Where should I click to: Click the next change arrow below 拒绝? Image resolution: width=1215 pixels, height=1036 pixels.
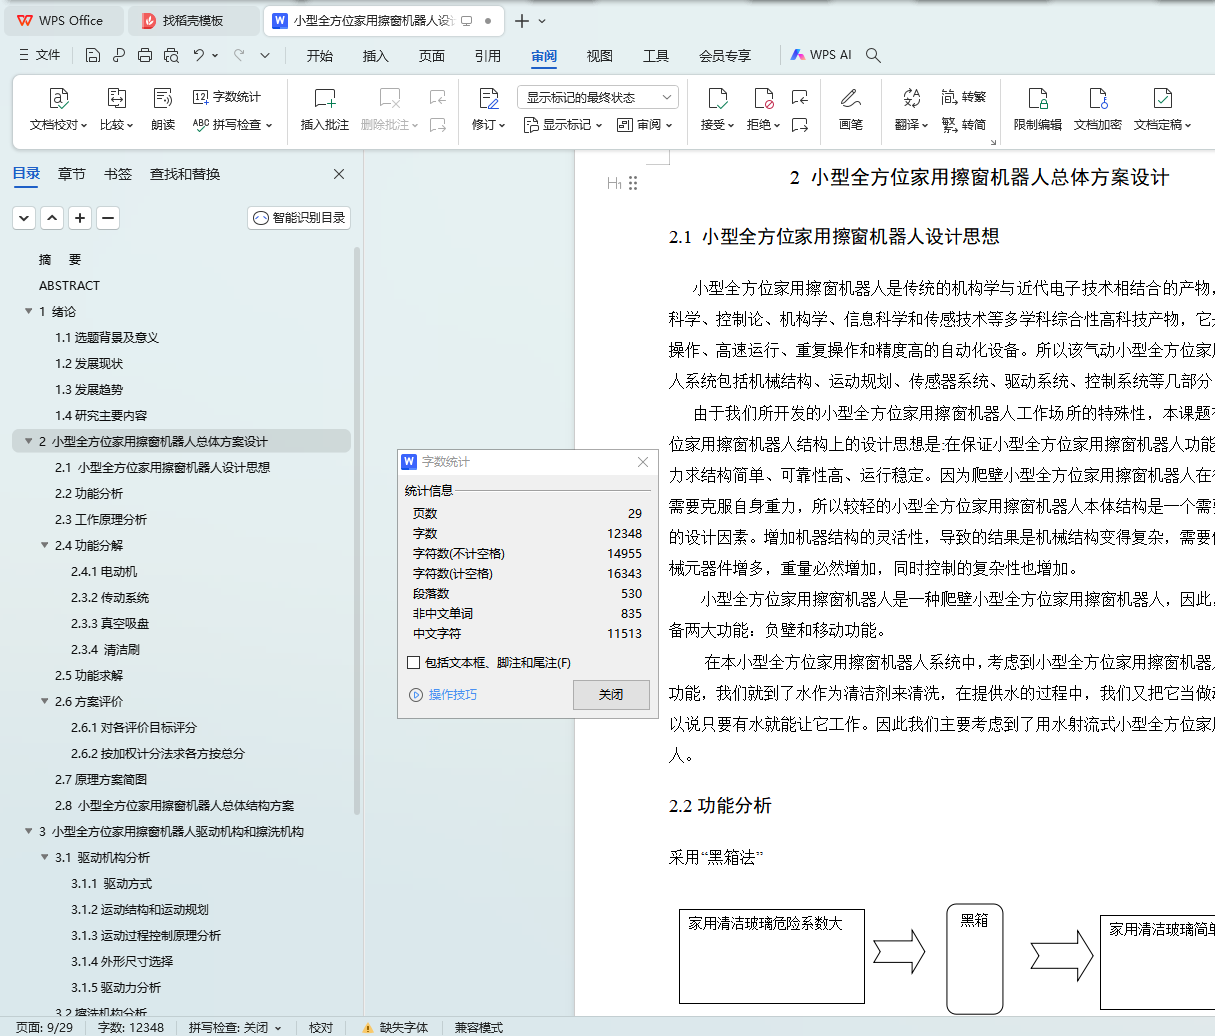799,125
